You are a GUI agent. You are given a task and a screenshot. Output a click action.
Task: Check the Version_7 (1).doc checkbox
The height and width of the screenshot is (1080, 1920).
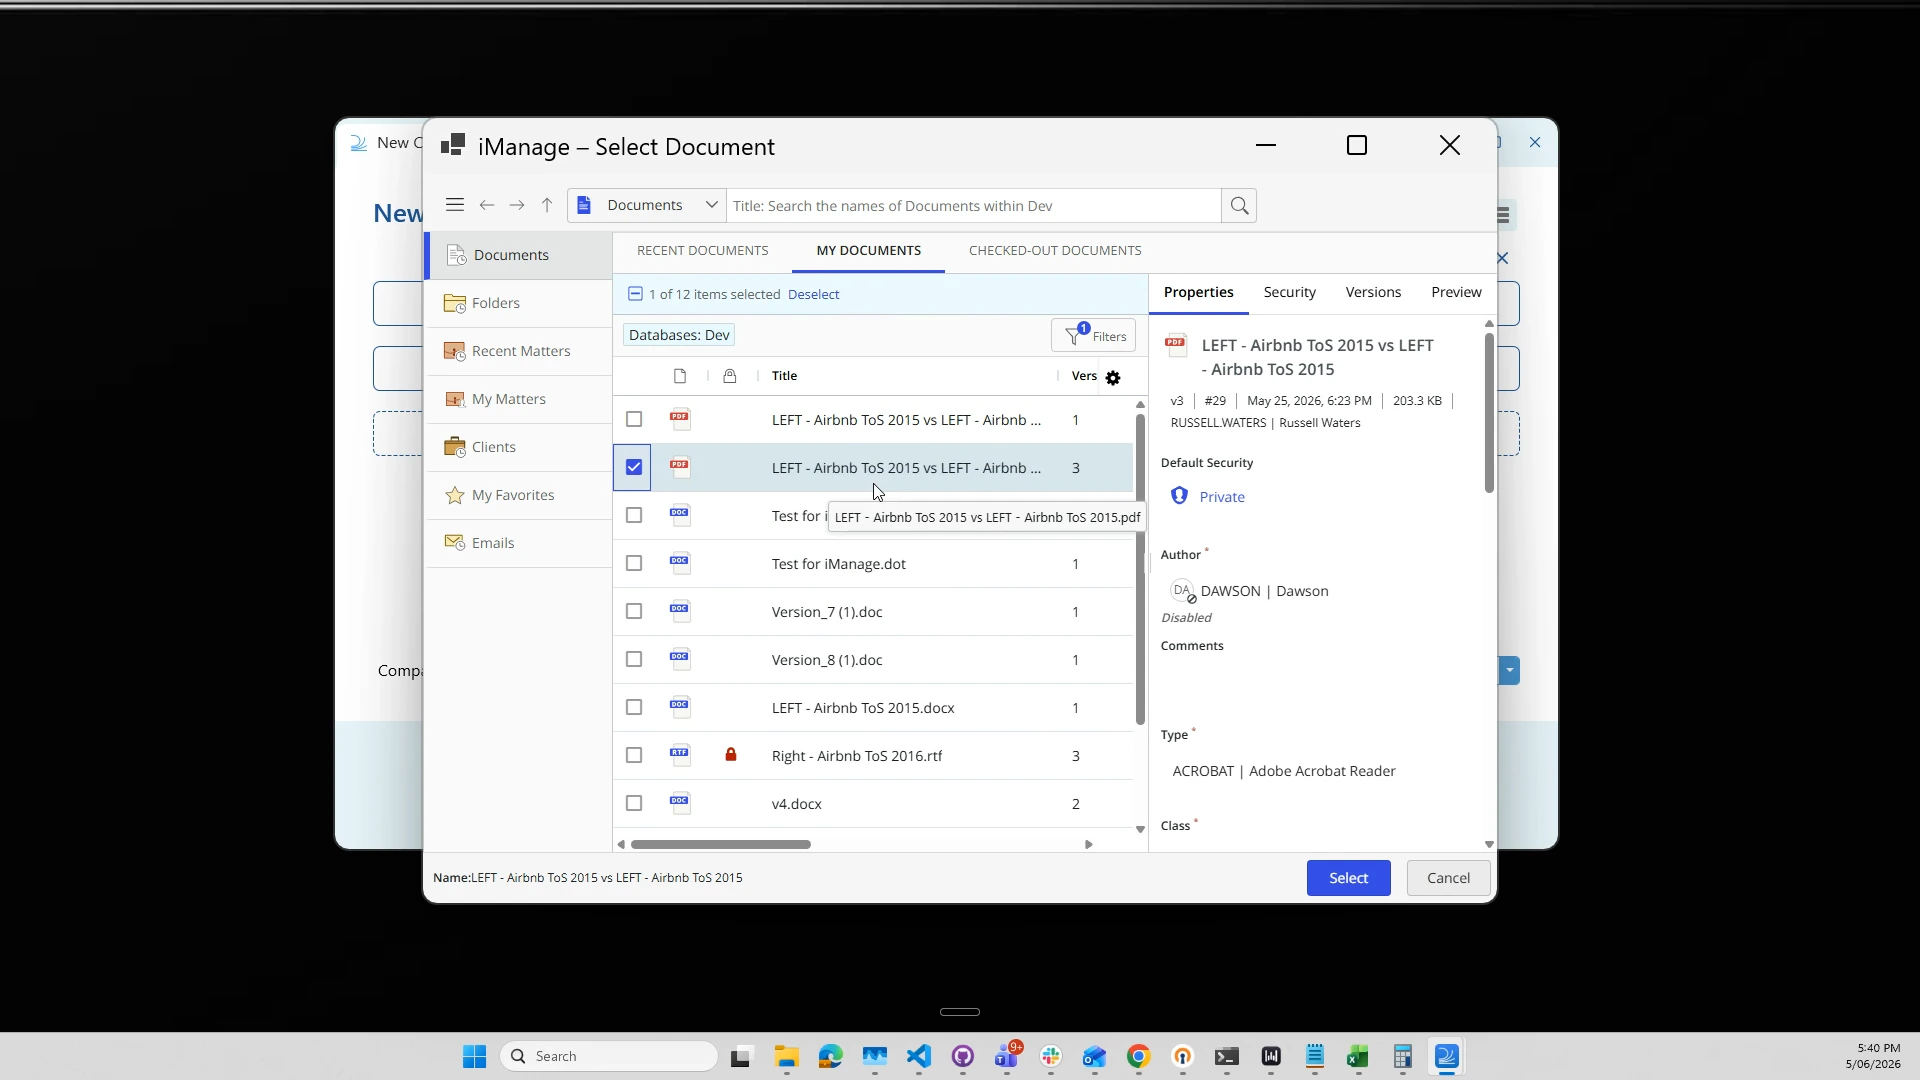pos(634,611)
